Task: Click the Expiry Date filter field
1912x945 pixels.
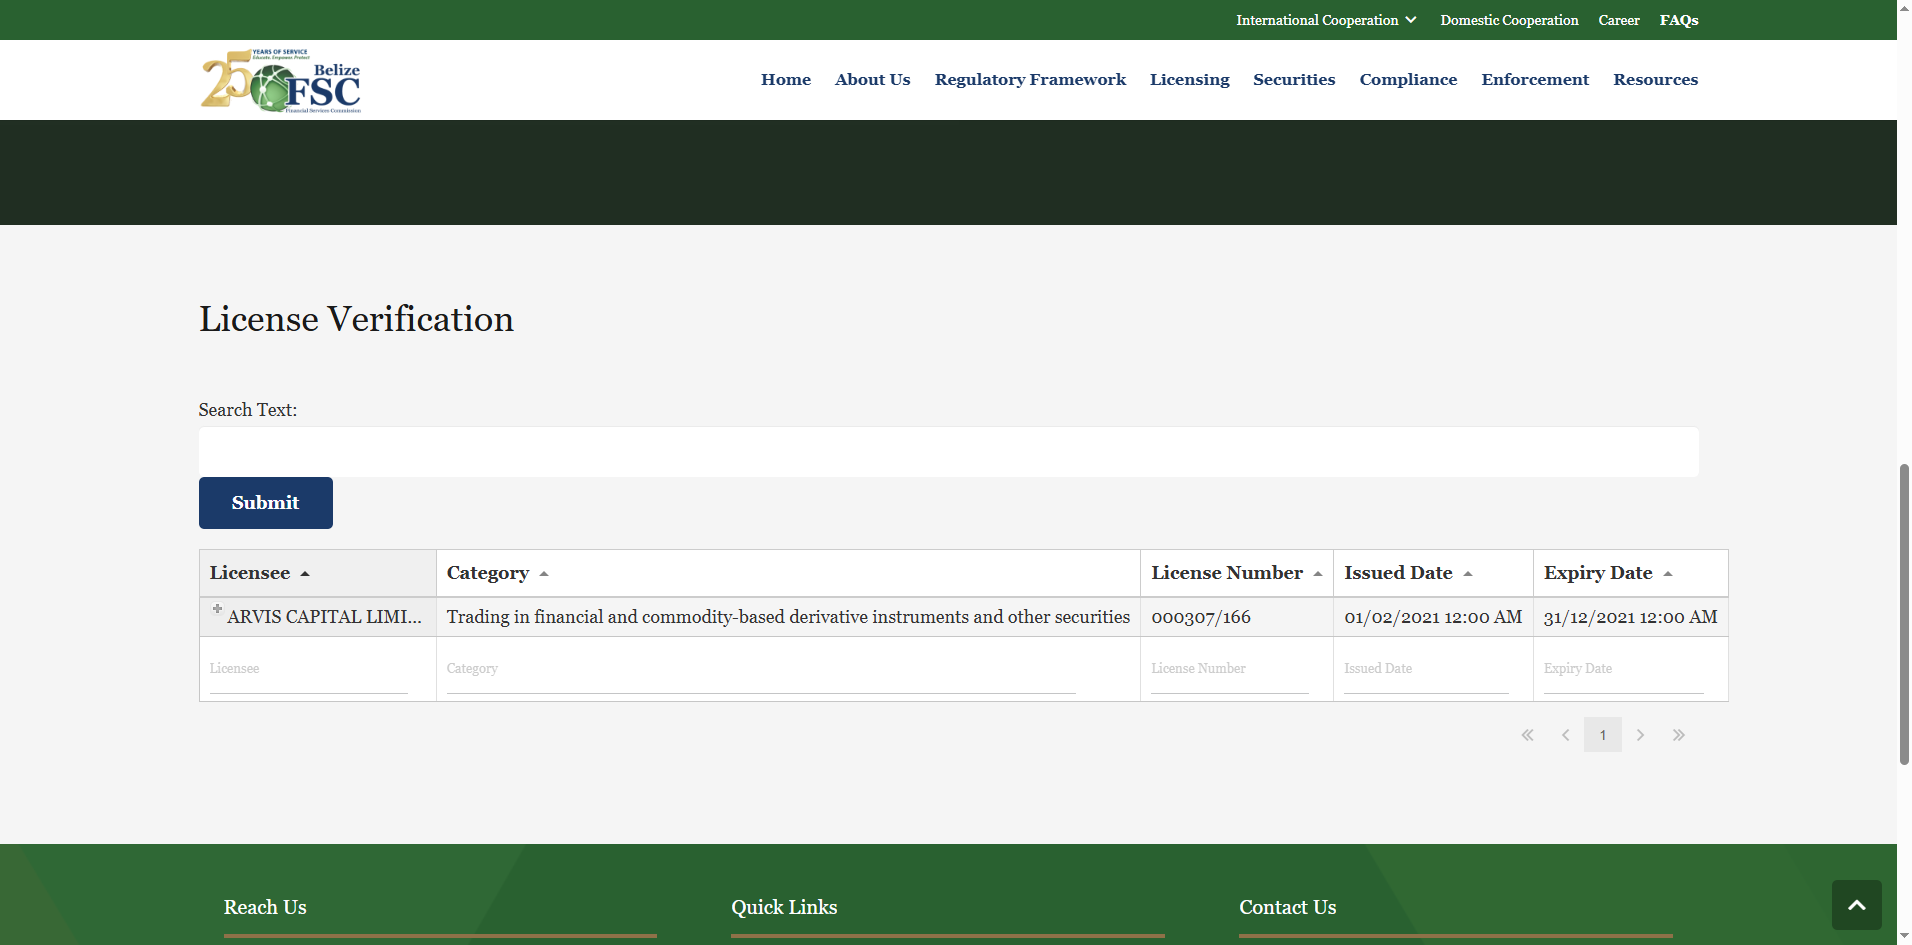Action: [1623, 669]
